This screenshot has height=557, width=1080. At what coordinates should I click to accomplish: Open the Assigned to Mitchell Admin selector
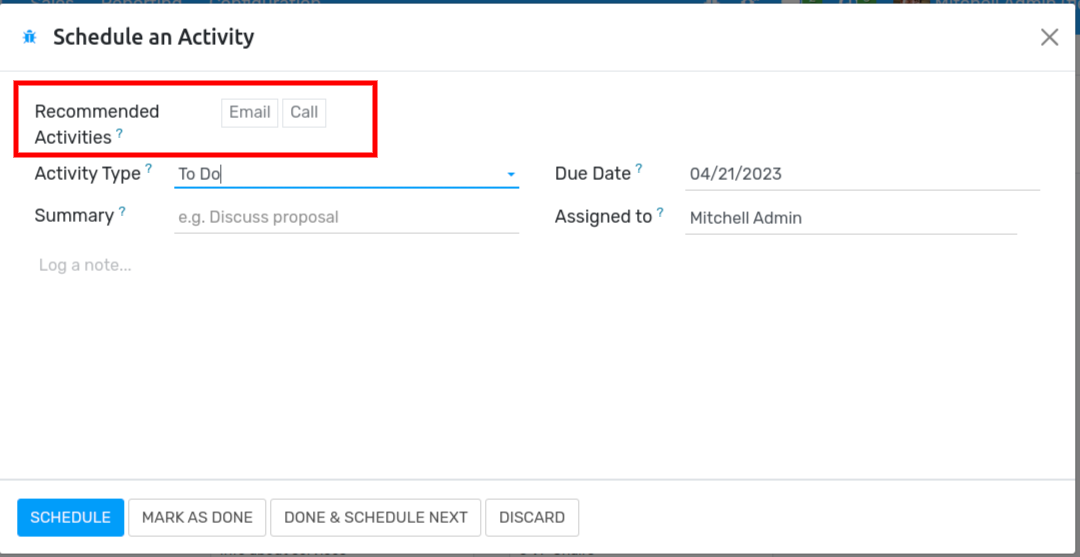pyautogui.click(x=851, y=218)
